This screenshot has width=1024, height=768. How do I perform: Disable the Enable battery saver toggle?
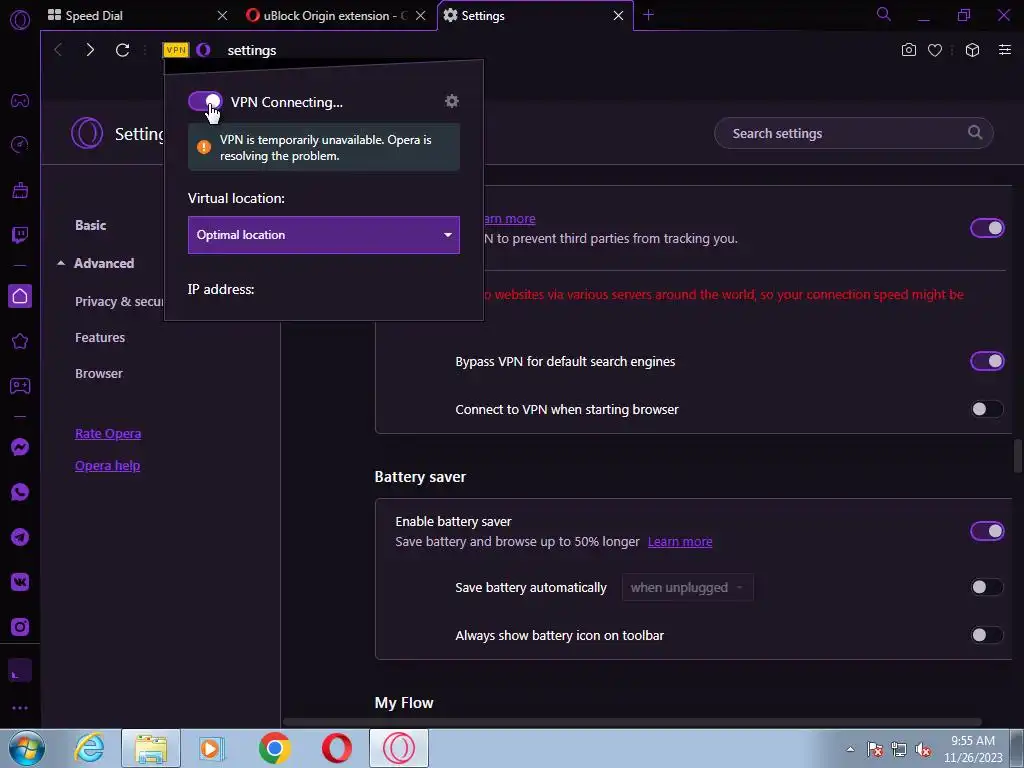[987, 531]
